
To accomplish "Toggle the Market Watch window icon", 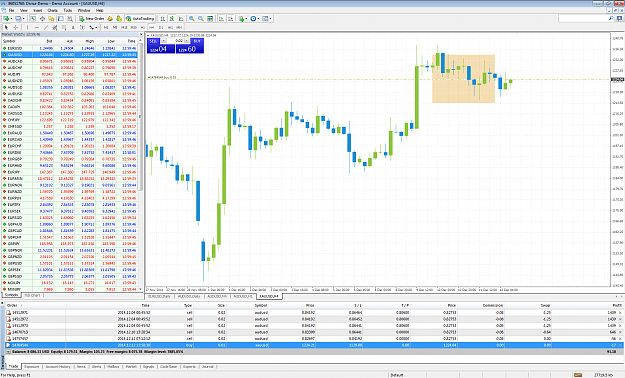I will (x=33, y=18).
